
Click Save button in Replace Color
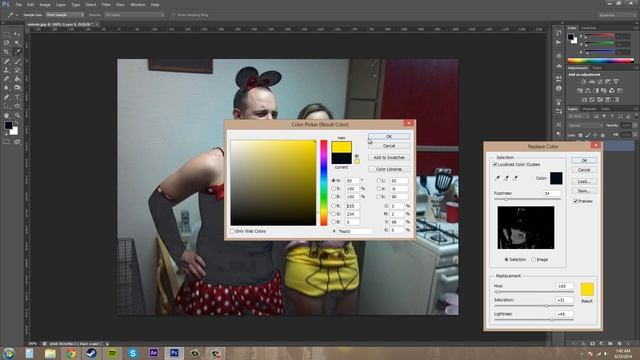tap(584, 191)
